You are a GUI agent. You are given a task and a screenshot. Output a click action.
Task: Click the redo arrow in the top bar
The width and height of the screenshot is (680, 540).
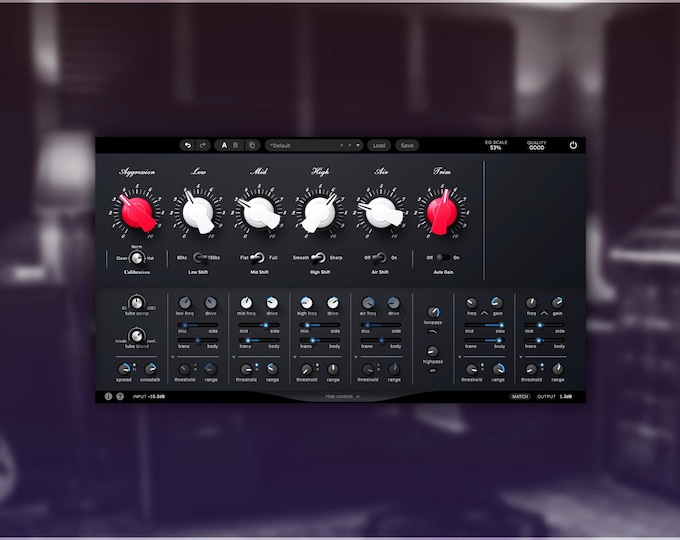click(x=203, y=145)
